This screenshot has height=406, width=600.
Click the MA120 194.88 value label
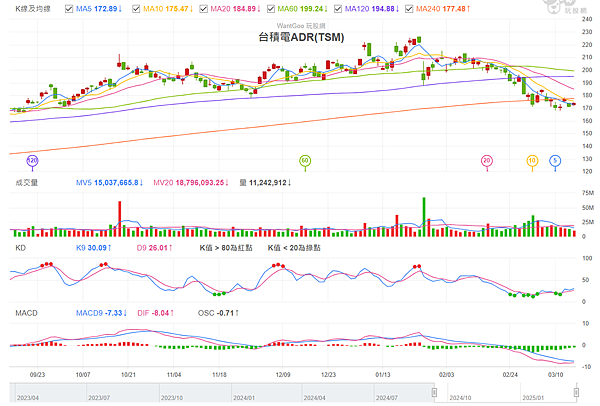pos(372,8)
